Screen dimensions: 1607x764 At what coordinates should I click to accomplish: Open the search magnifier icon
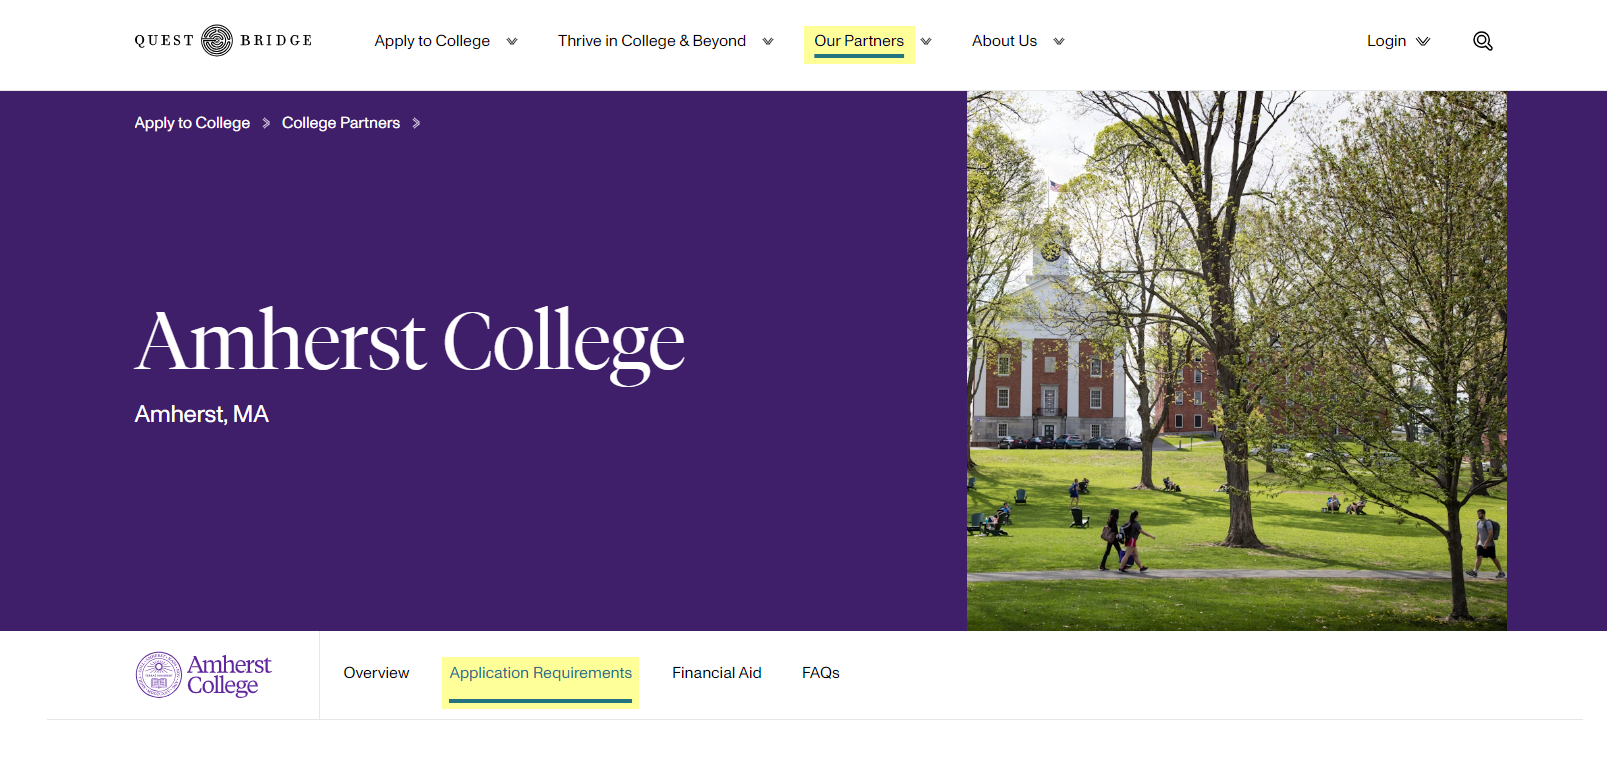pyautogui.click(x=1482, y=41)
